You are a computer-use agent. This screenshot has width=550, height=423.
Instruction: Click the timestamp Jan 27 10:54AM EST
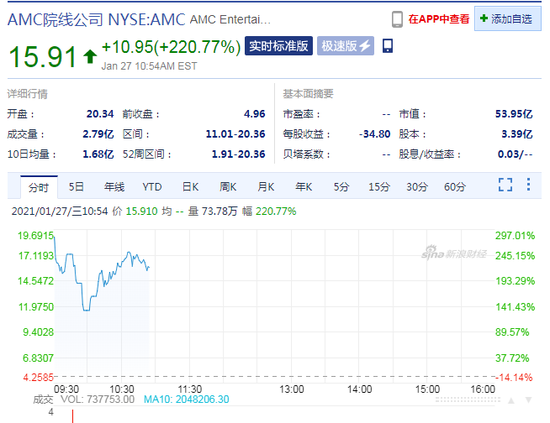149,66
